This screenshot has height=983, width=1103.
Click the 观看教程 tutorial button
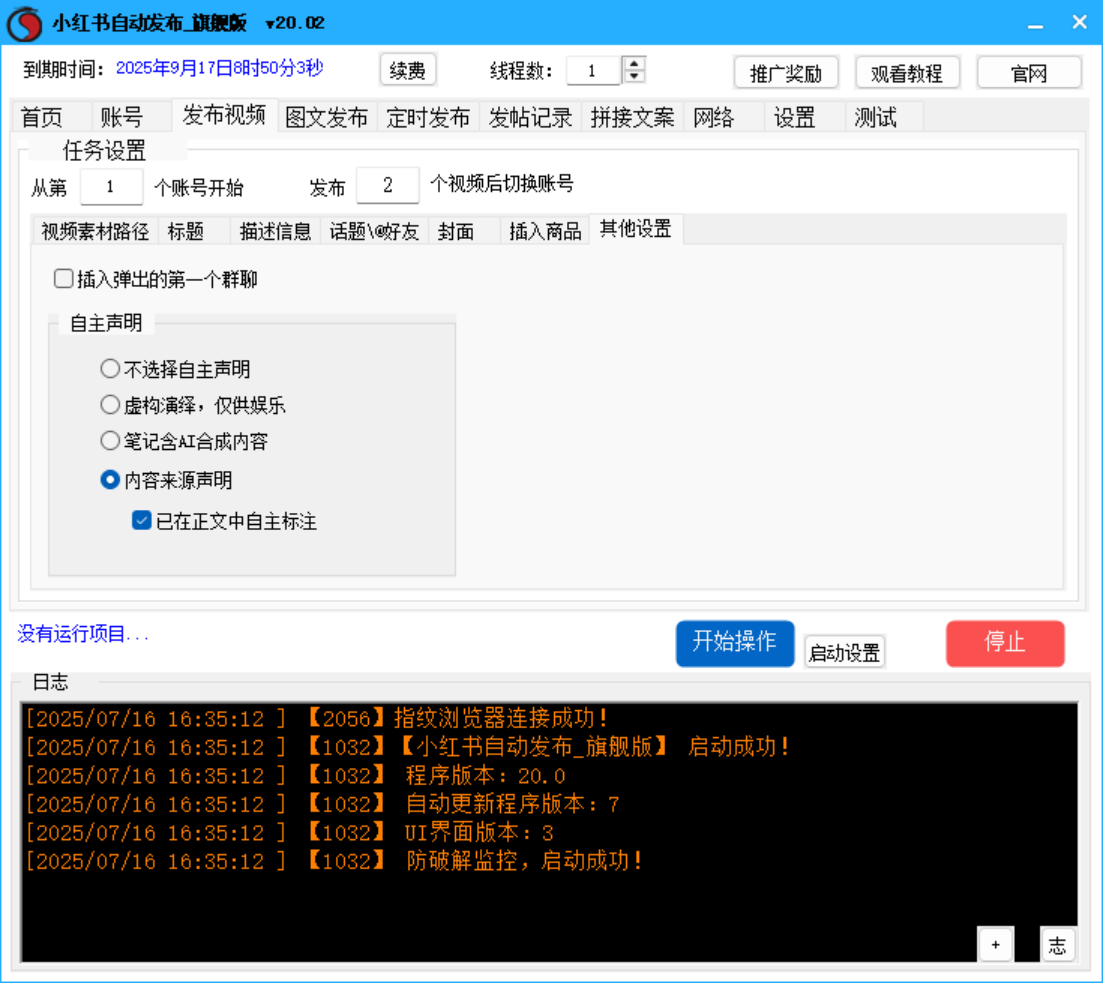point(907,72)
